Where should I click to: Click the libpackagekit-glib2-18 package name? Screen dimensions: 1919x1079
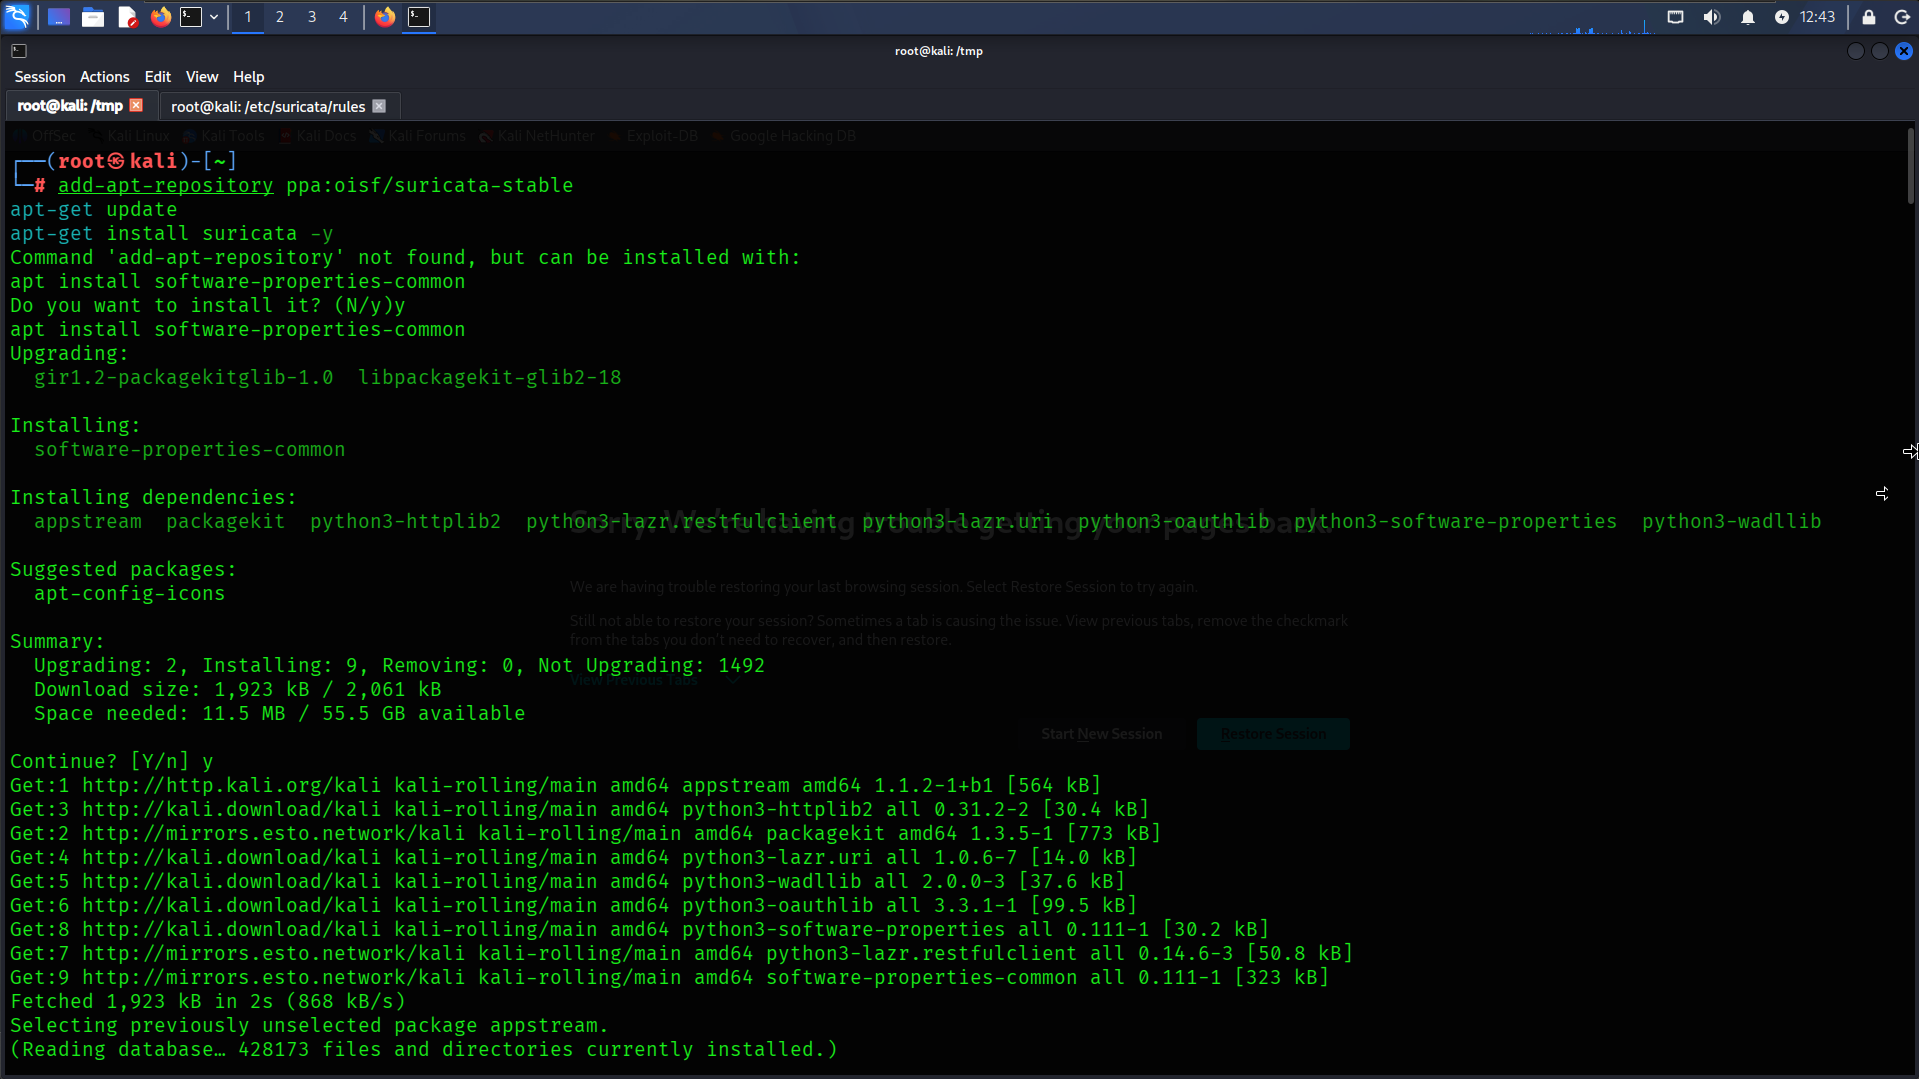(490, 378)
